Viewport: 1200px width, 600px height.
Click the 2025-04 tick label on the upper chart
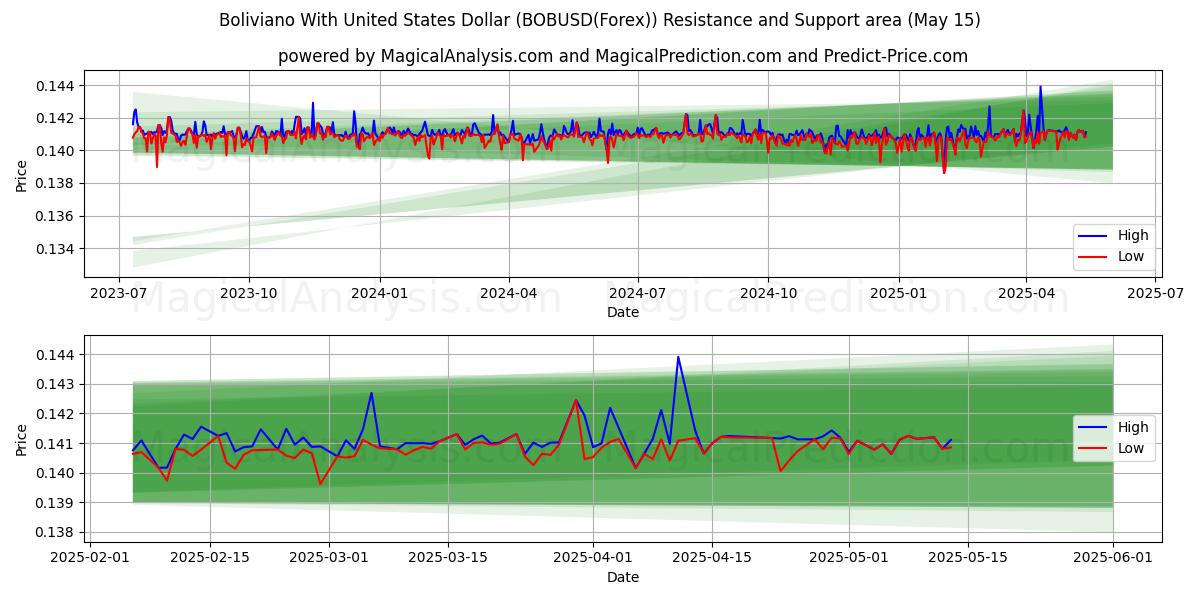coord(1026,294)
